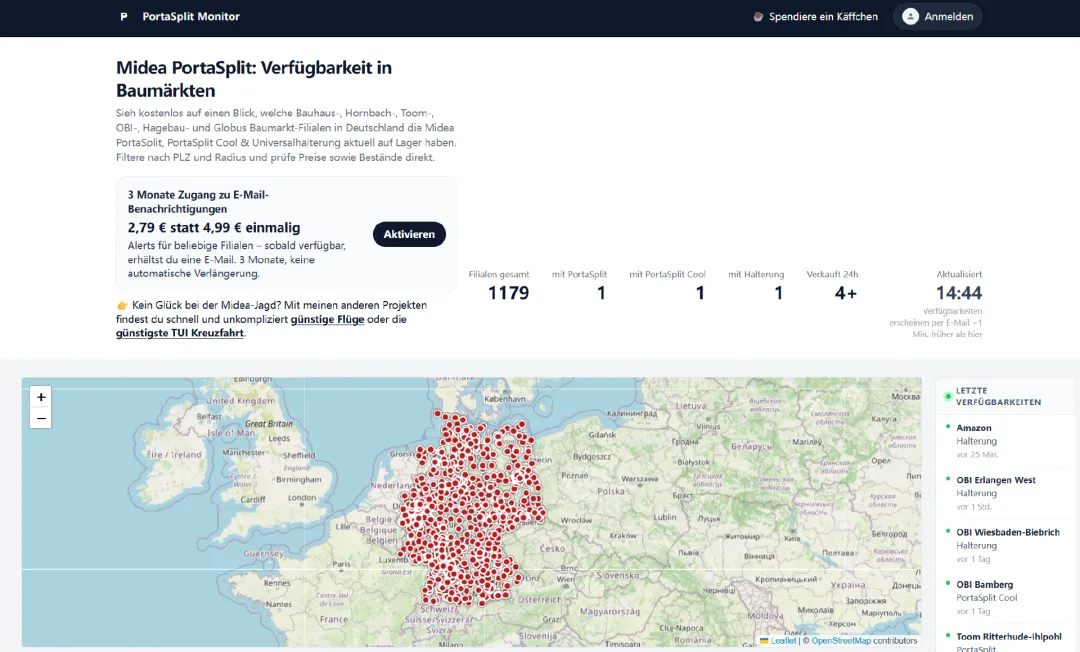Screen dimensions: 1080x652
Task: Click the 2,79 € statt 4,99 € price
Action: pos(214,227)
